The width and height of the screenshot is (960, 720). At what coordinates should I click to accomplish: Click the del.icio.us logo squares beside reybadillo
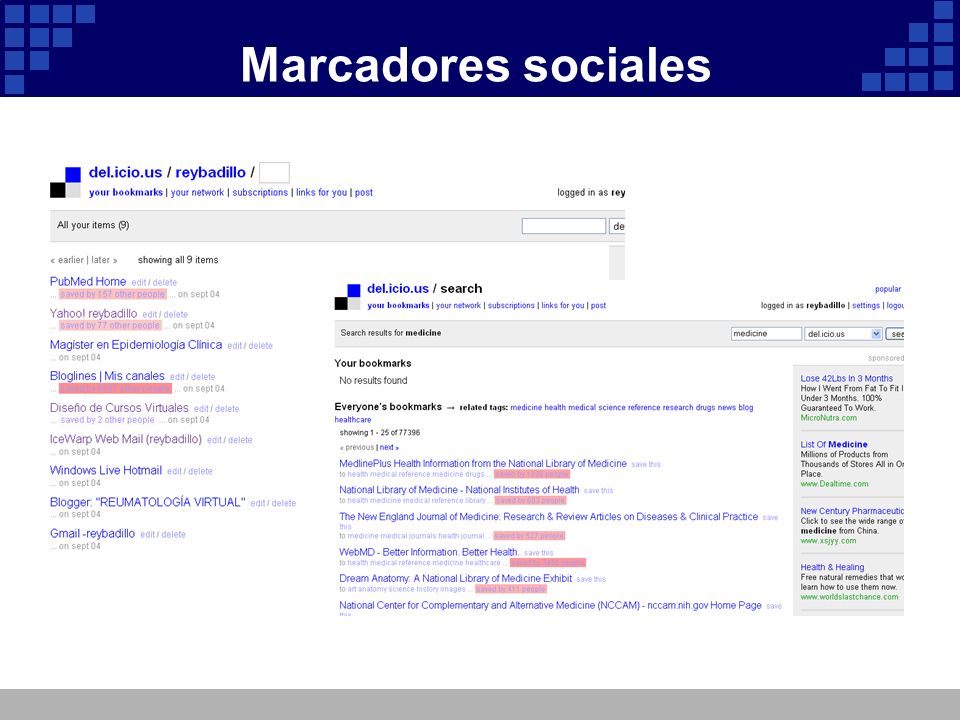coord(66,182)
